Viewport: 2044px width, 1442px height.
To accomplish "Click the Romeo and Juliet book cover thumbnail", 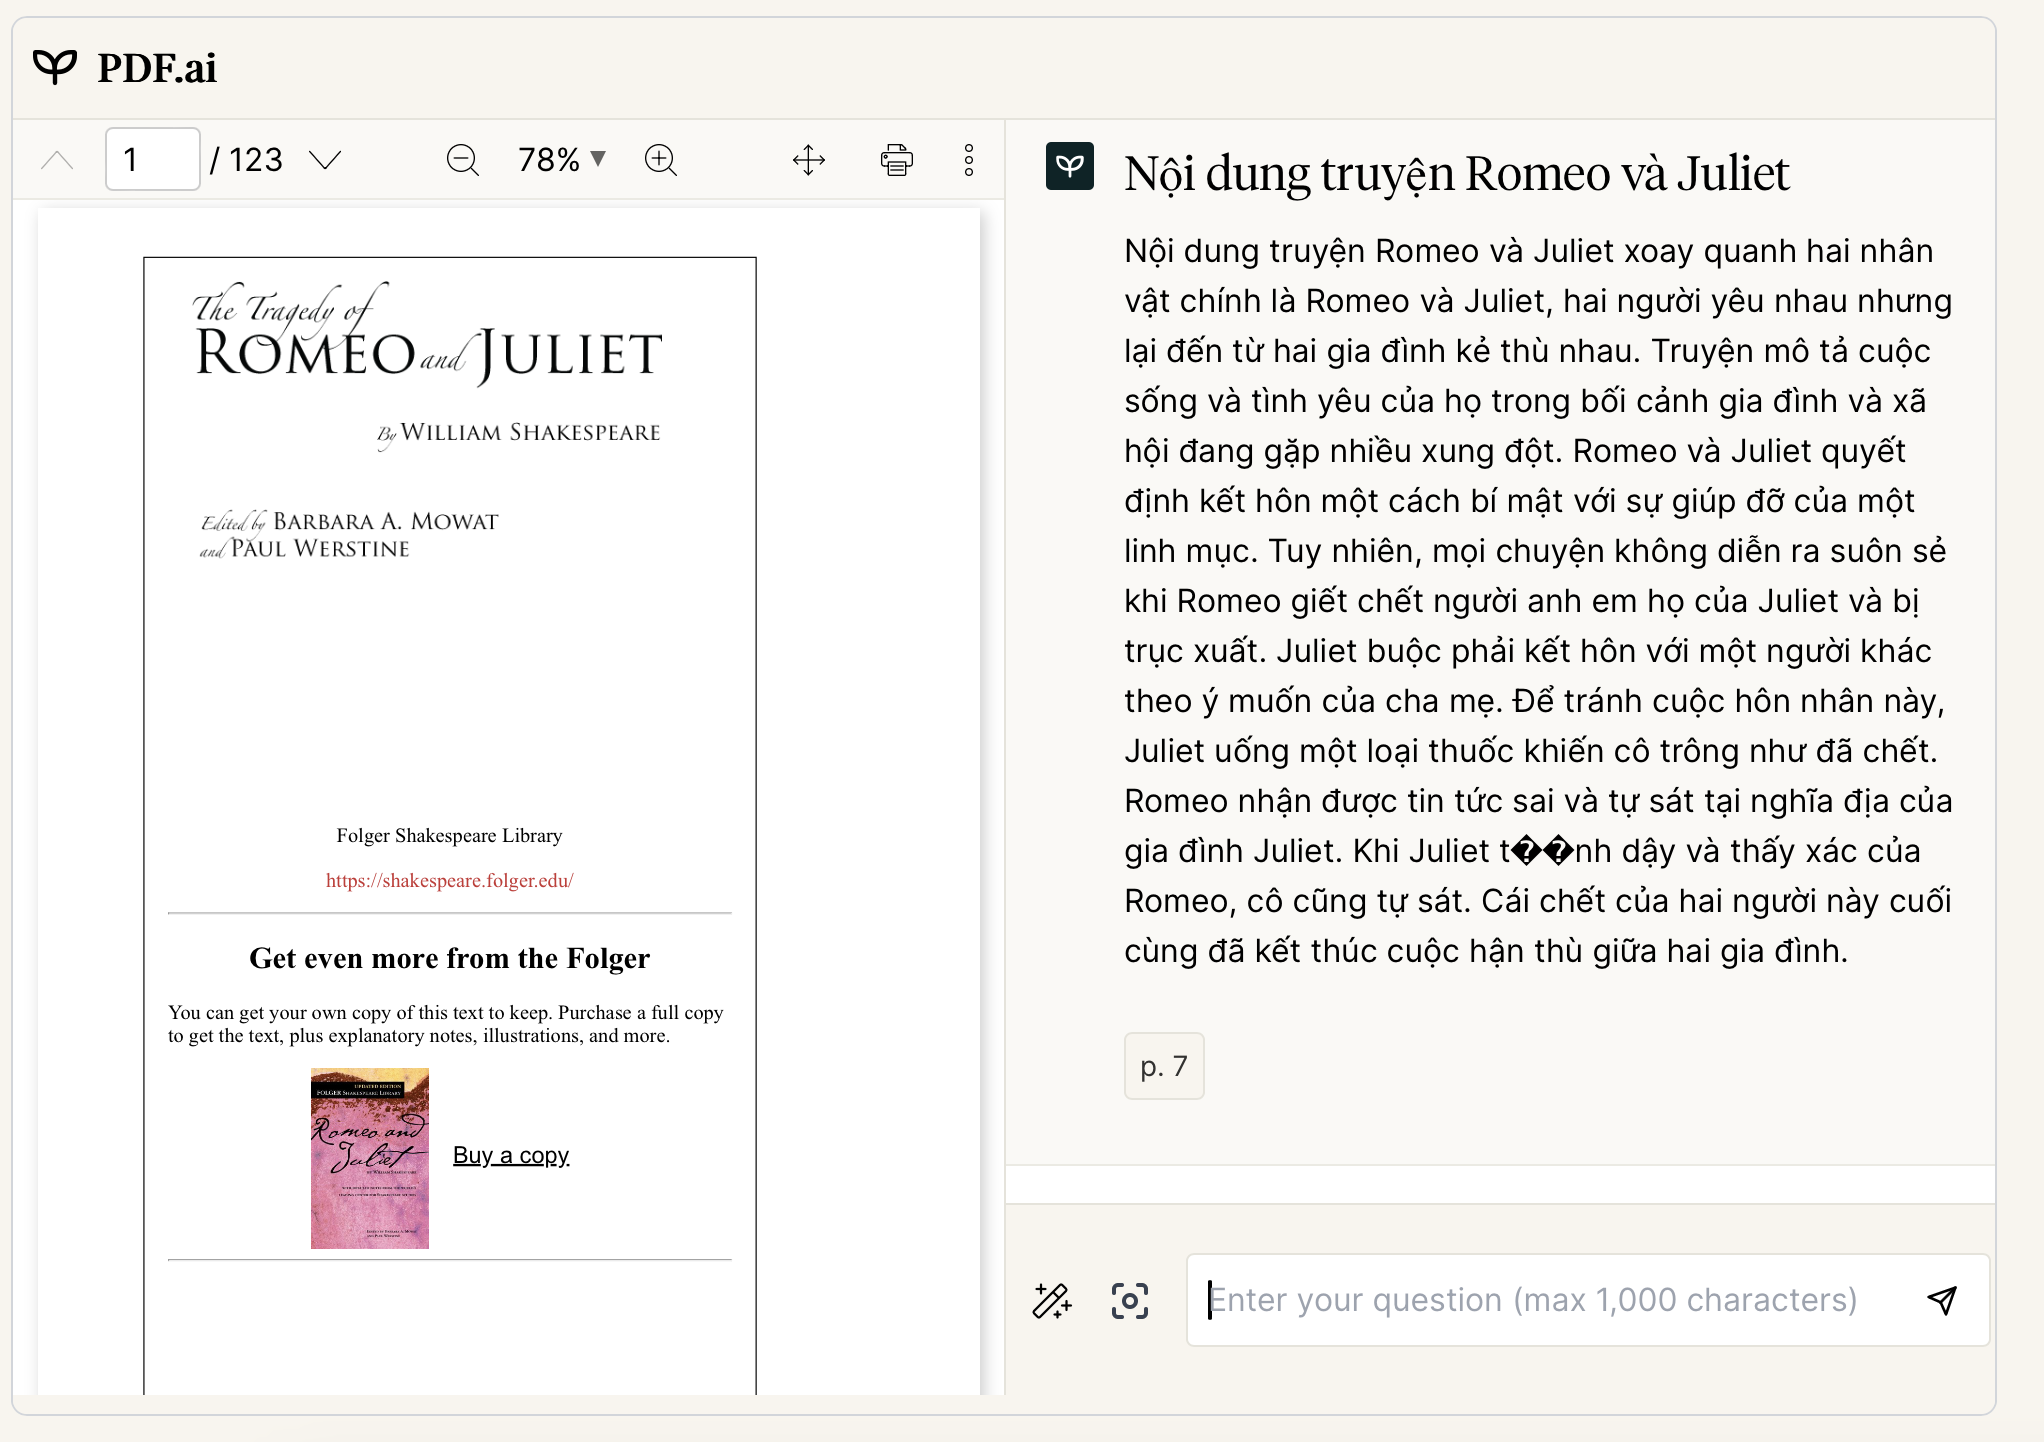I will (x=370, y=1158).
